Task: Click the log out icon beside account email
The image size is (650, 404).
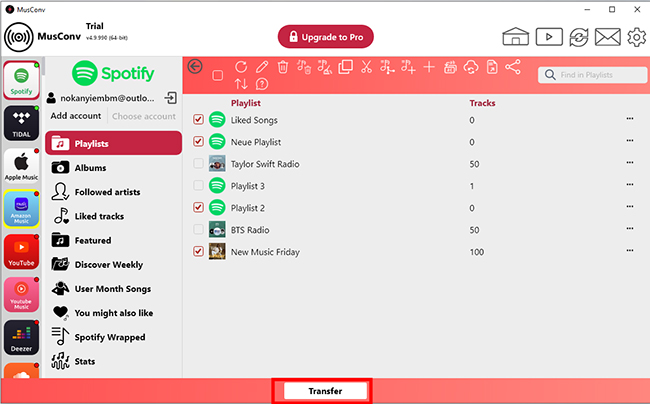Action: point(170,98)
